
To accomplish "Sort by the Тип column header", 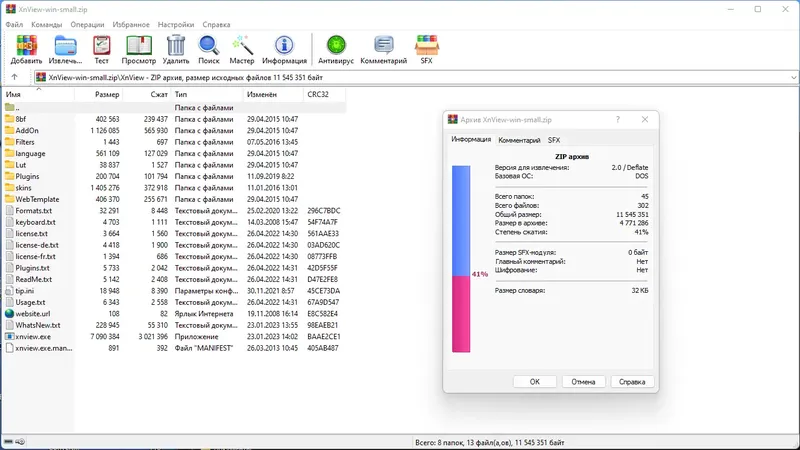I will click(207, 94).
